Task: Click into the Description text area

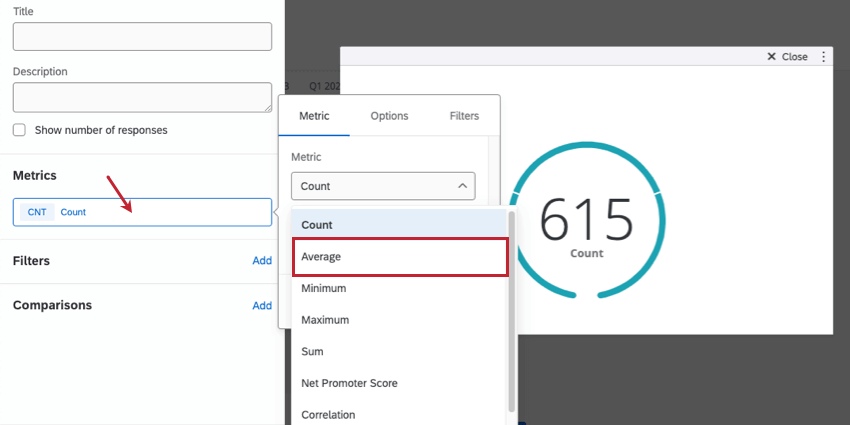Action: click(142, 97)
